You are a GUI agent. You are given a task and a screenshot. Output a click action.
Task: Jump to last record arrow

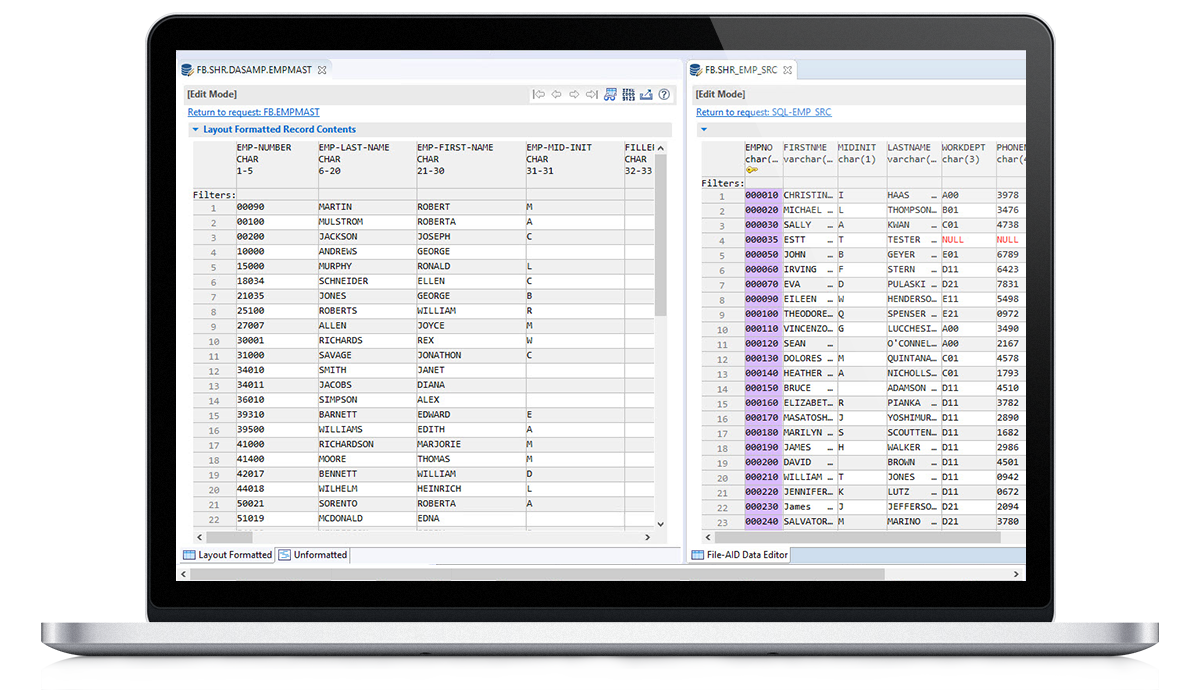(x=592, y=94)
